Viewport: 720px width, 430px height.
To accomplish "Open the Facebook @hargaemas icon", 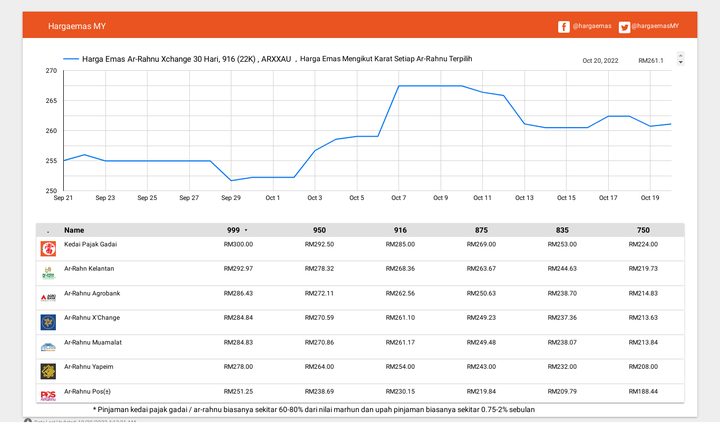I will (564, 27).
